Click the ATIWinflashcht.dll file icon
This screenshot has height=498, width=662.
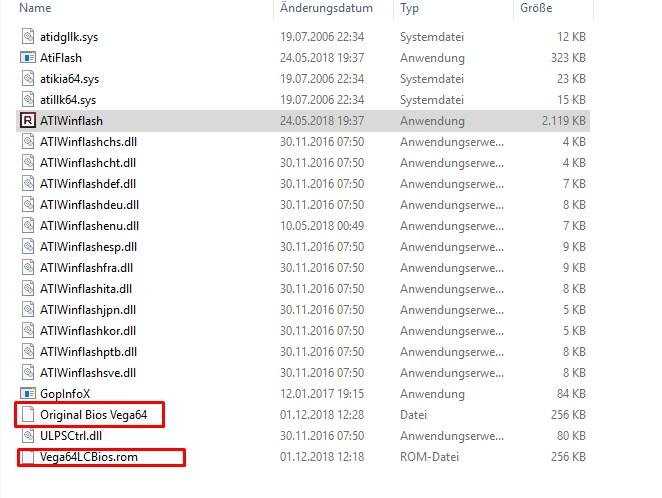click(x=28, y=162)
